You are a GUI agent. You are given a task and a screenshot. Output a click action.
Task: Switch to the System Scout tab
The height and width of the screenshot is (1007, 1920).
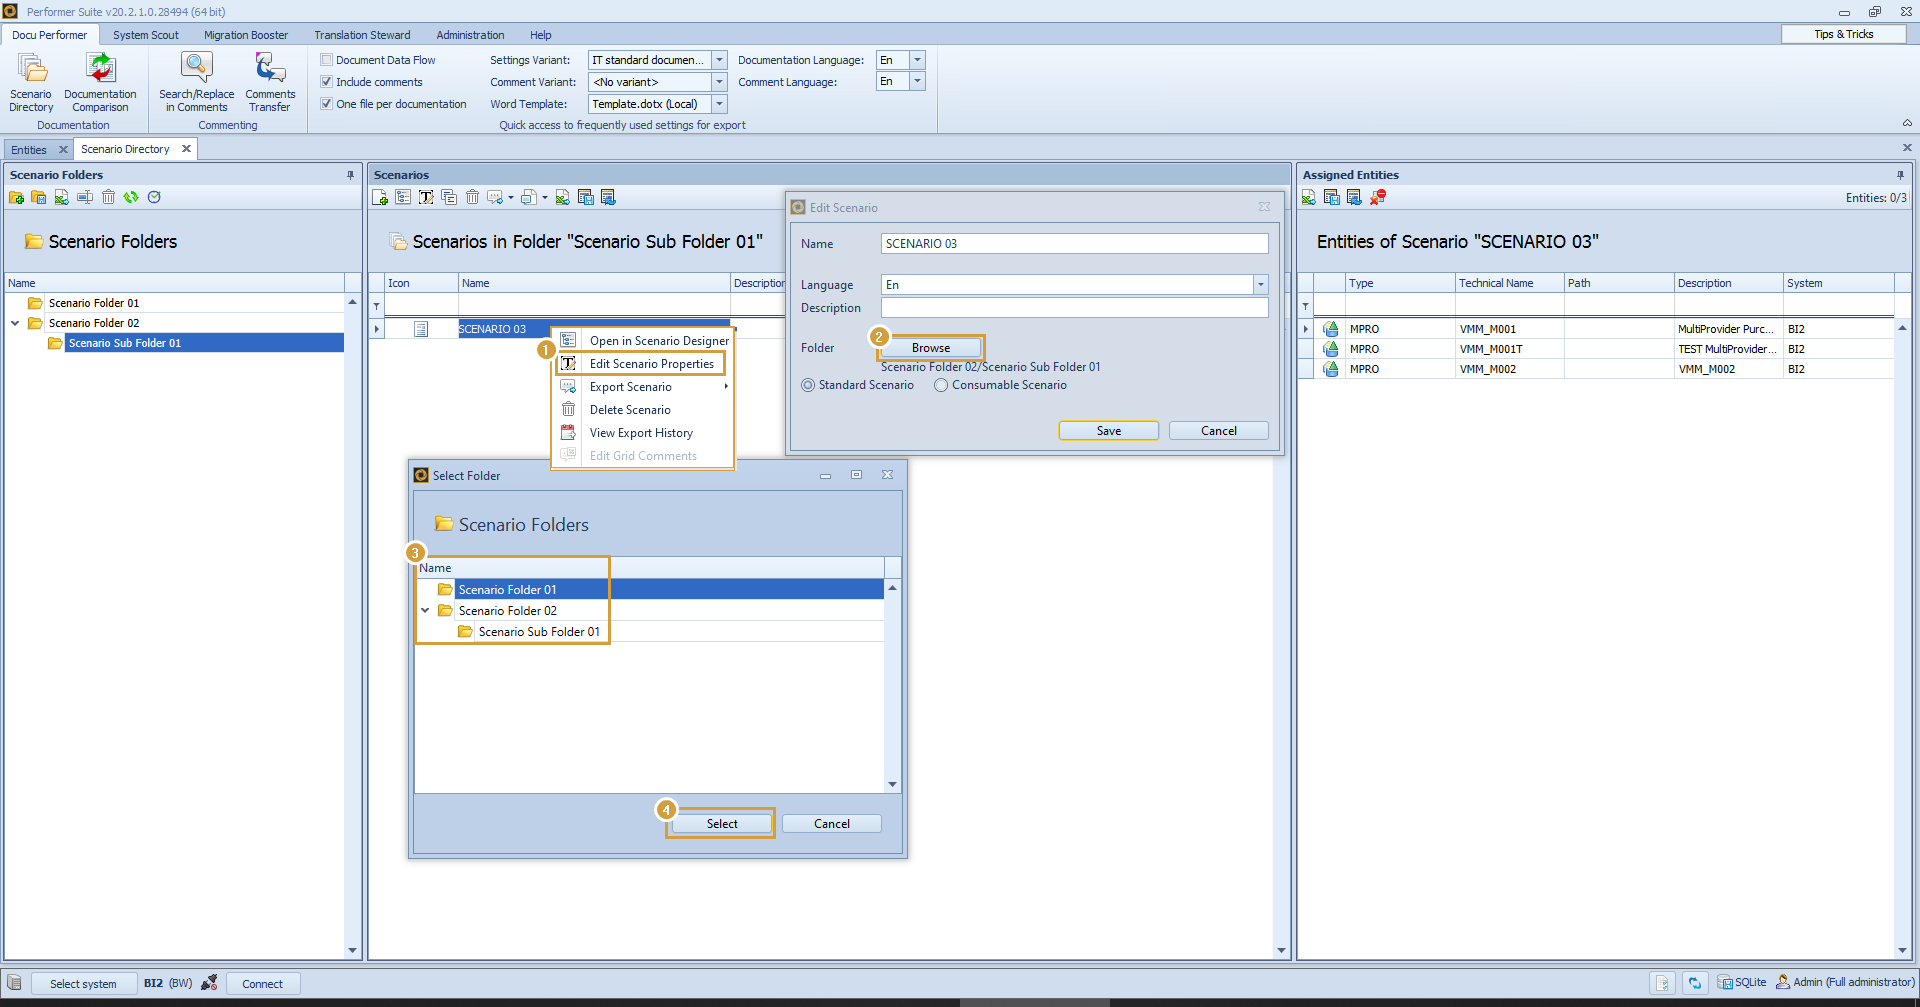click(146, 35)
